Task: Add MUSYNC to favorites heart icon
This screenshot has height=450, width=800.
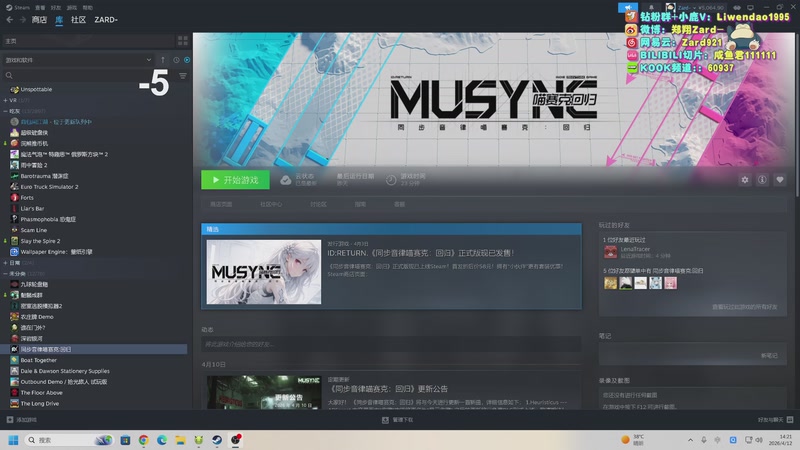Action: pos(780,180)
